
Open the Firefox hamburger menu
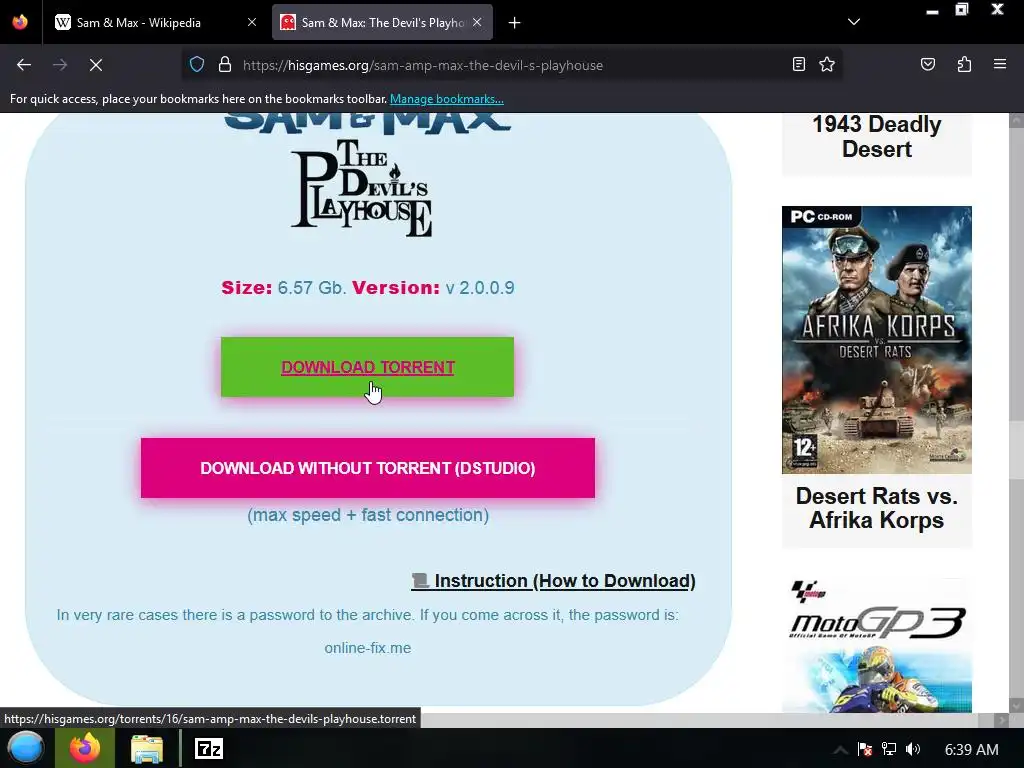[1000, 64]
